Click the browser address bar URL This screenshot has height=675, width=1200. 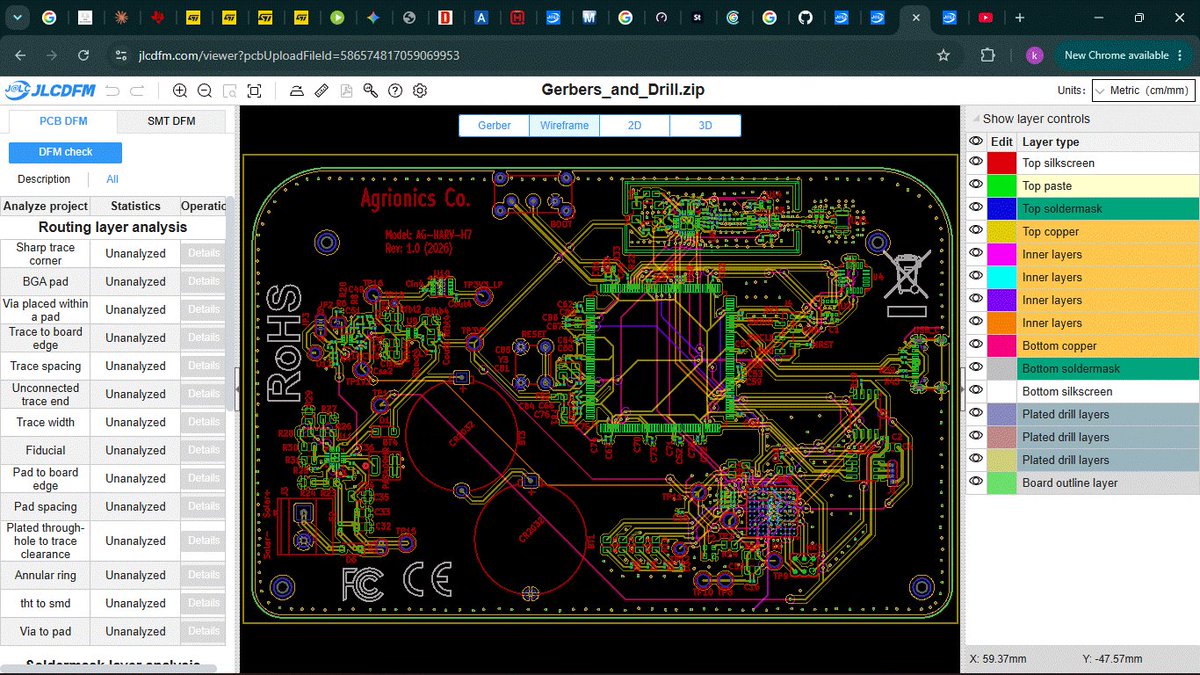[x=297, y=56]
